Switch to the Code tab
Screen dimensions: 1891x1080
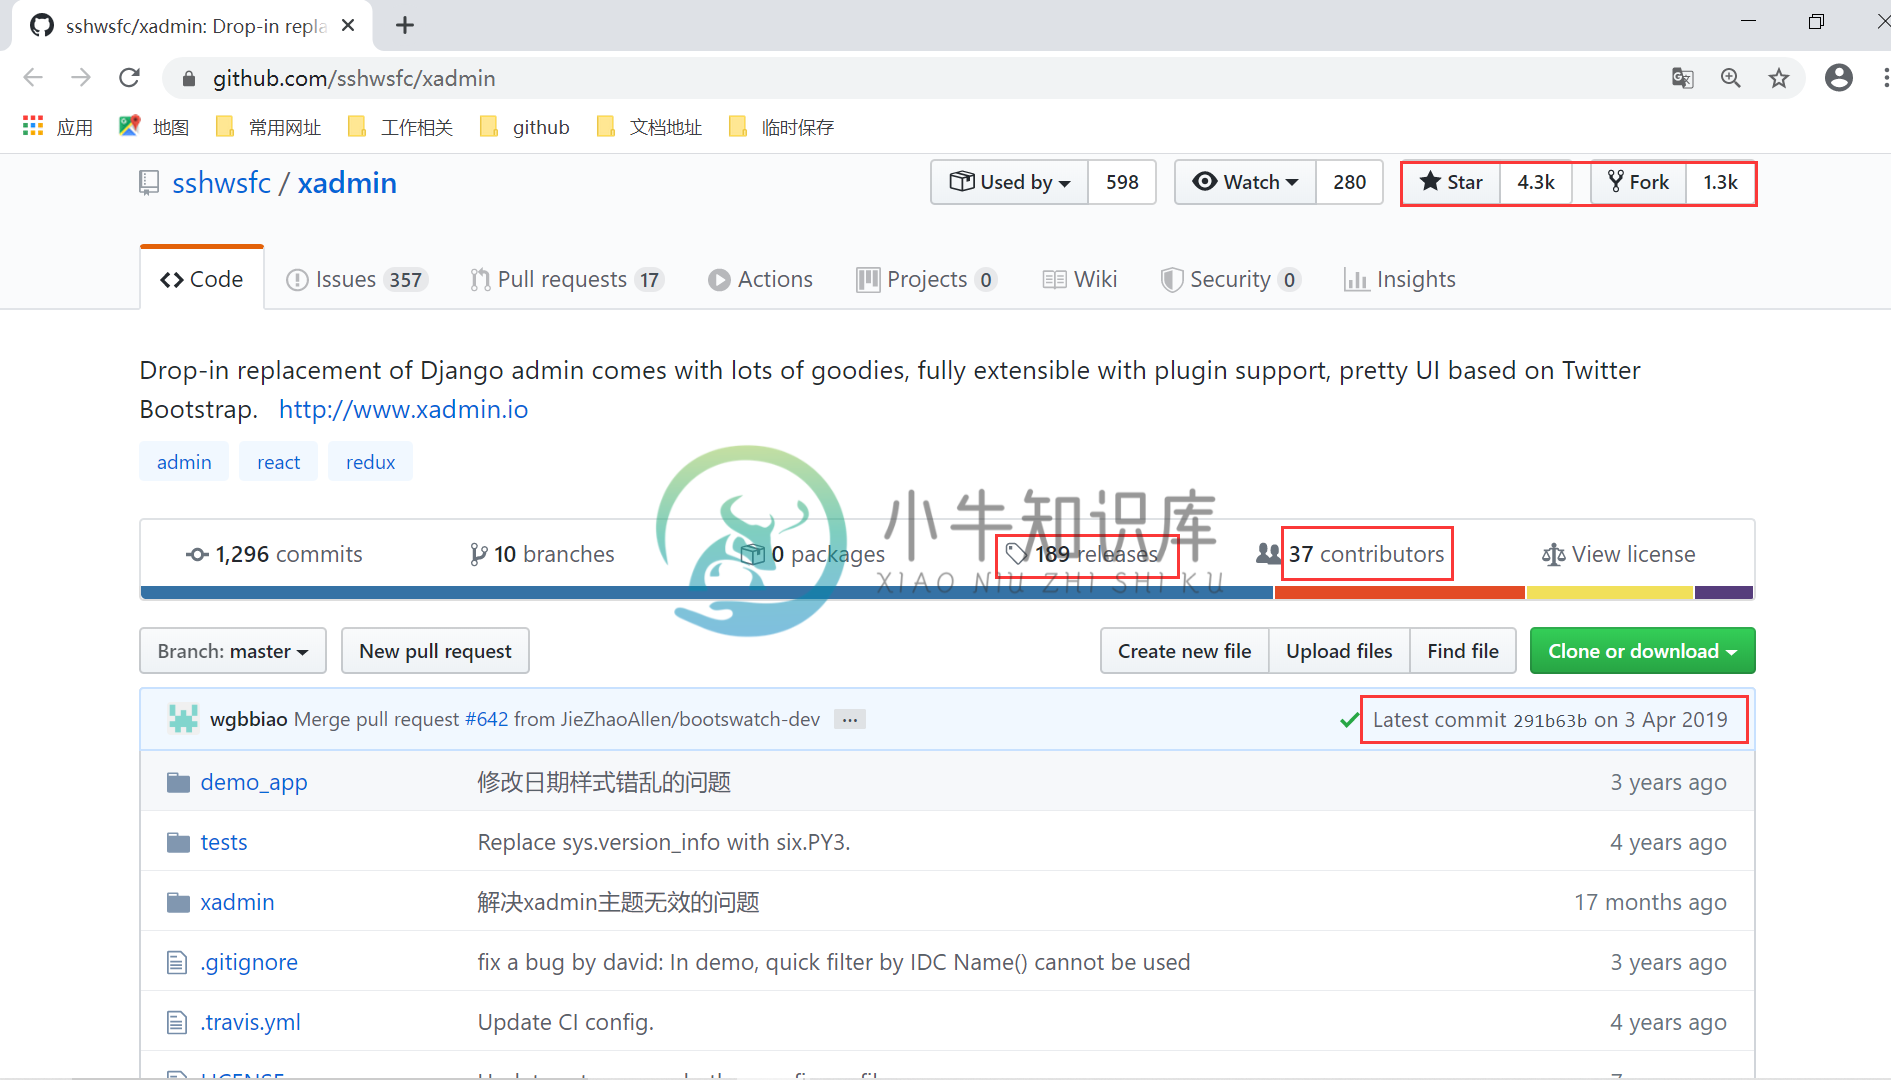[x=202, y=279]
